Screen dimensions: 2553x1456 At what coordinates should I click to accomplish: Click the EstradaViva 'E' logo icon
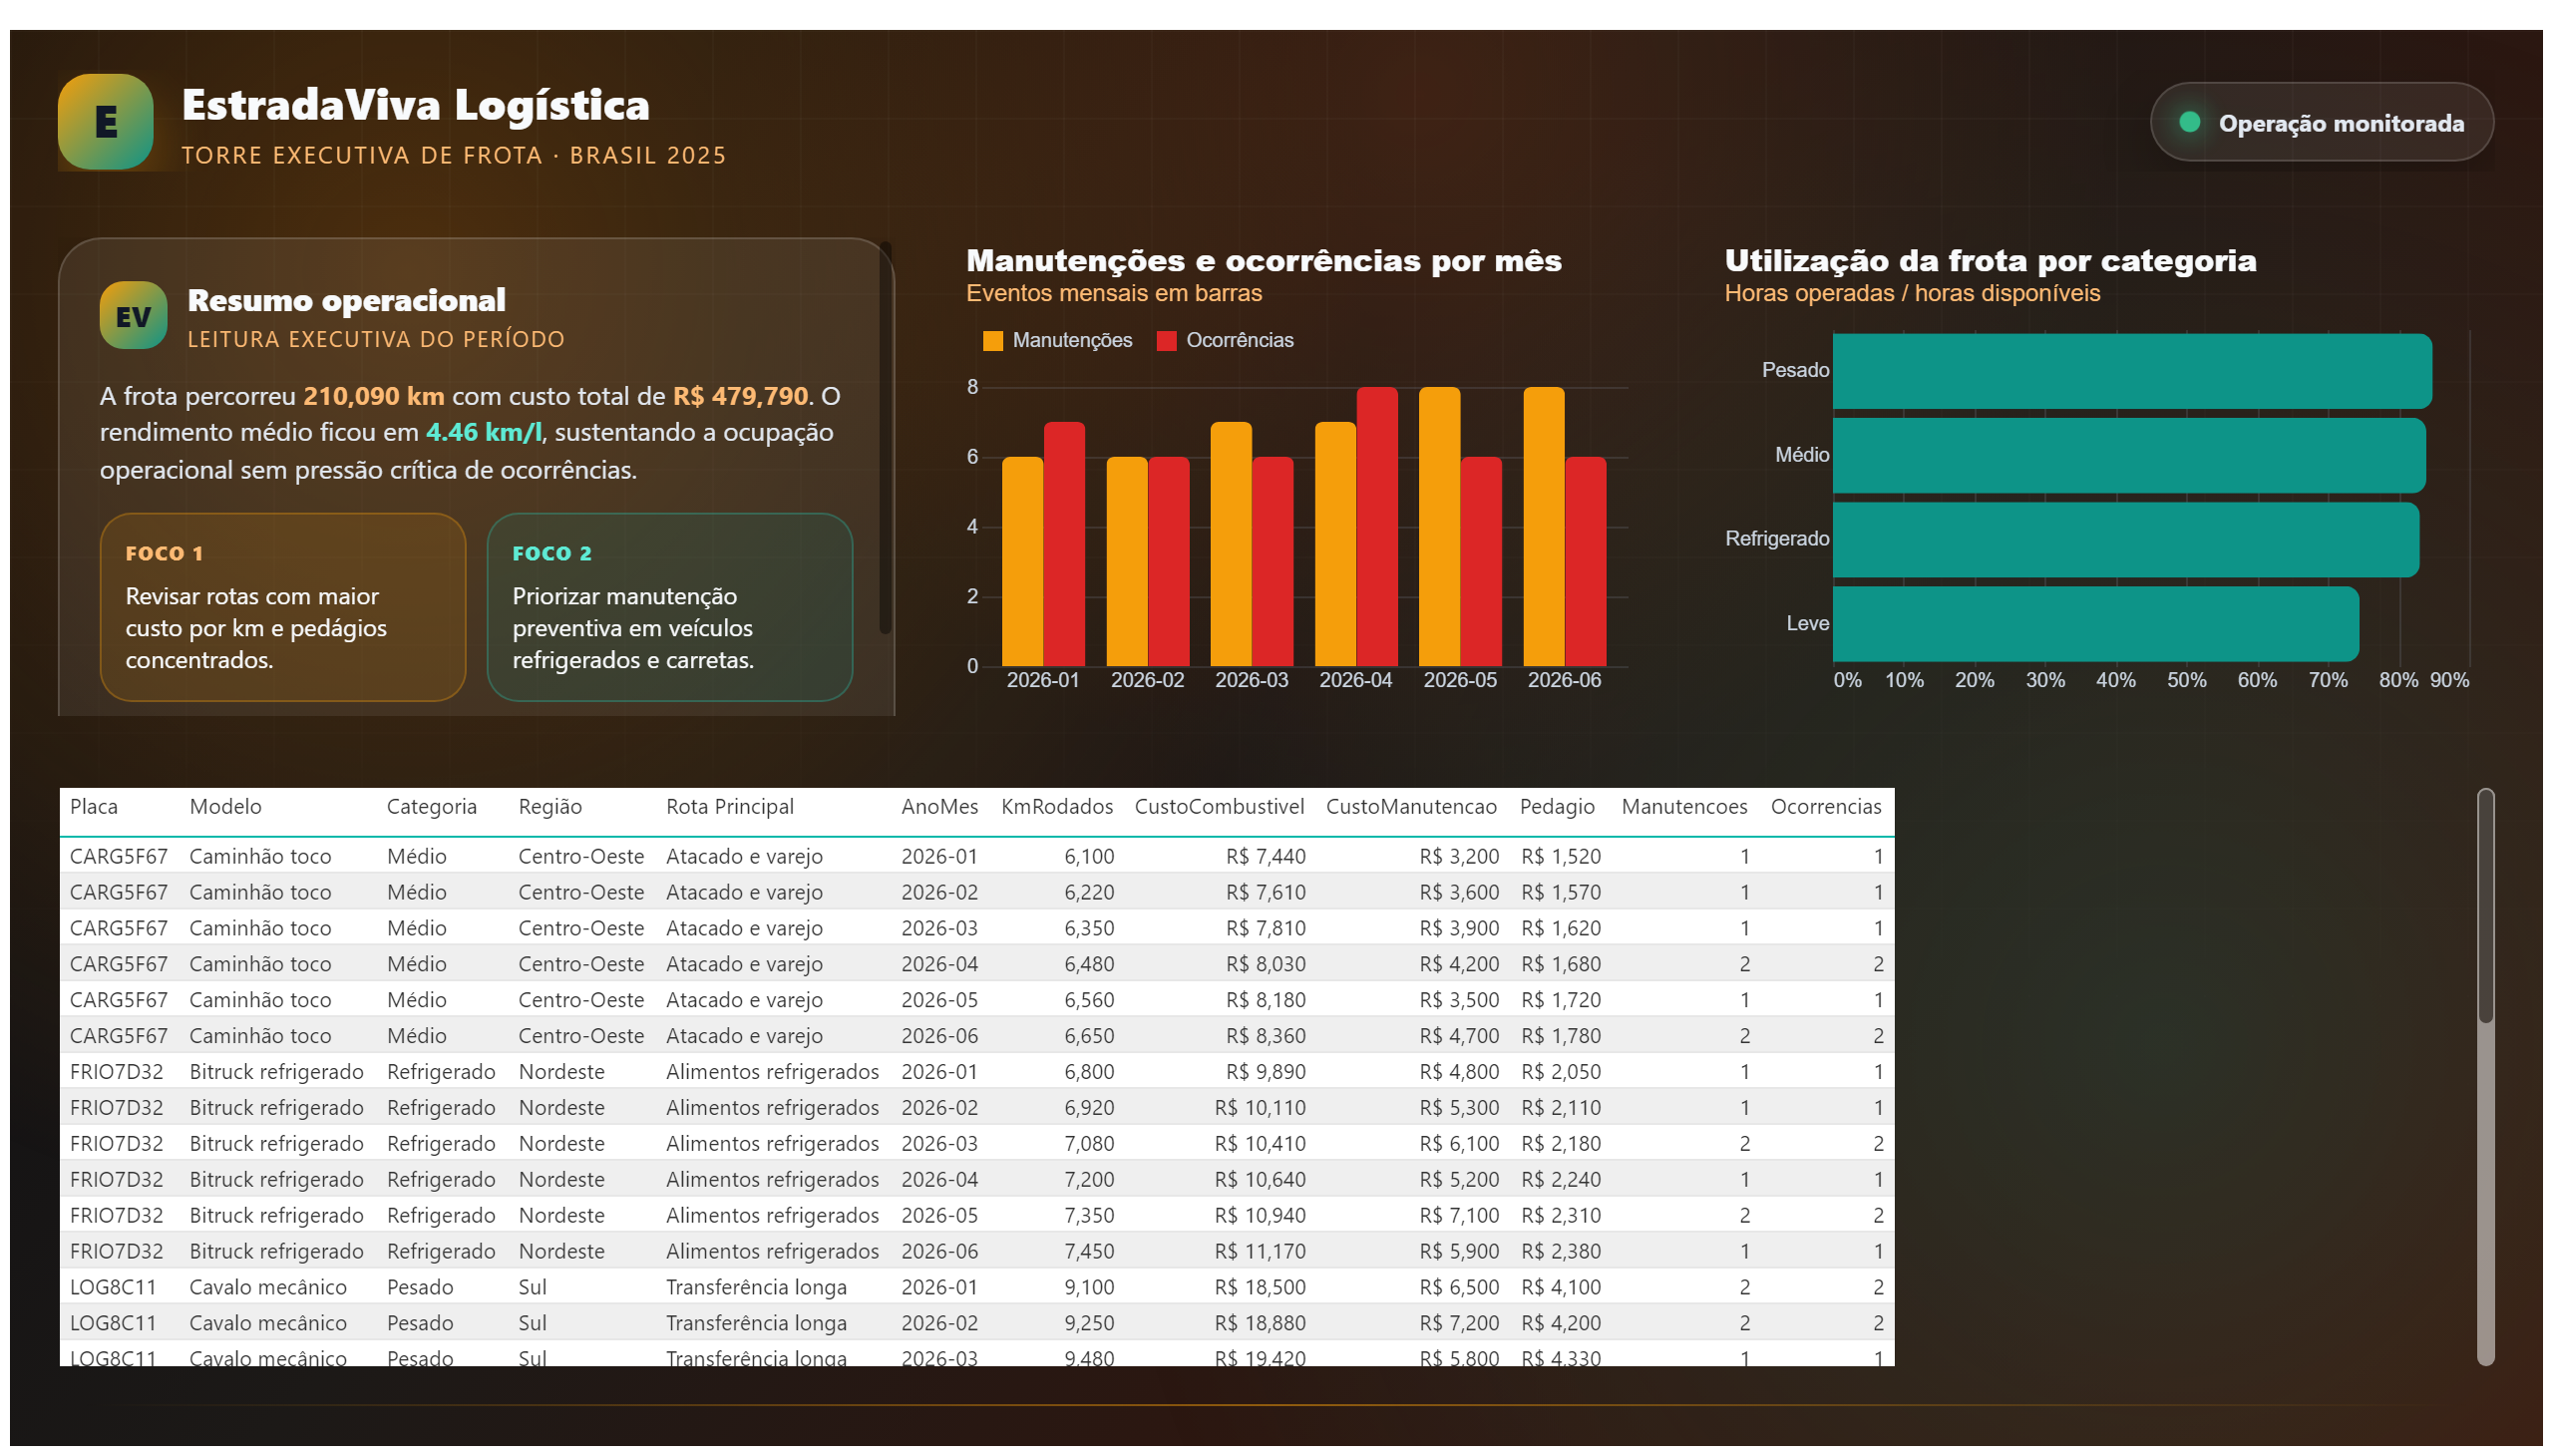pyautogui.click(x=105, y=121)
